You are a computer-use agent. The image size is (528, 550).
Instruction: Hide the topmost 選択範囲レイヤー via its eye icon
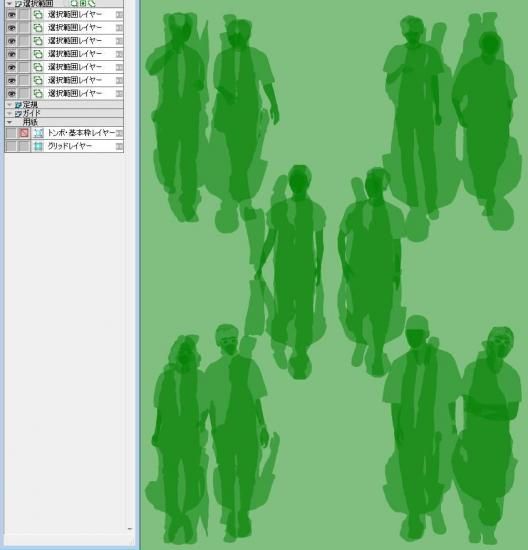[x=12, y=14]
